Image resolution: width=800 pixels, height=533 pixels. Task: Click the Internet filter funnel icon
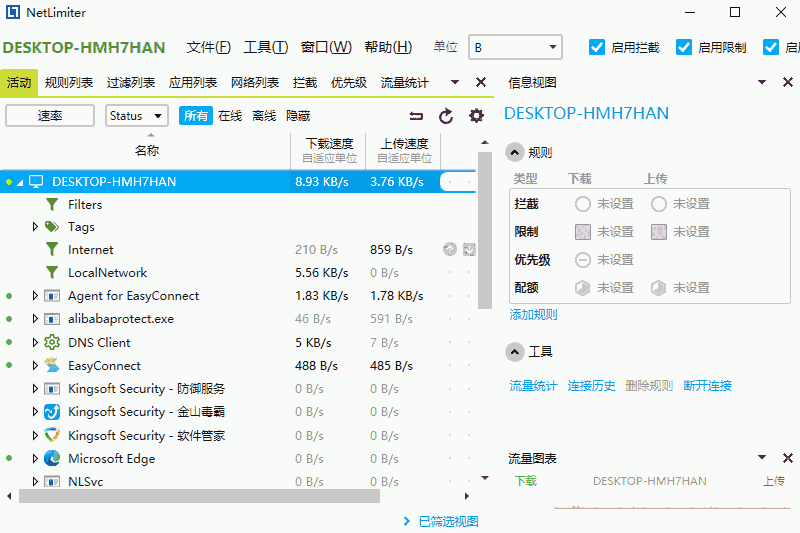(52, 249)
